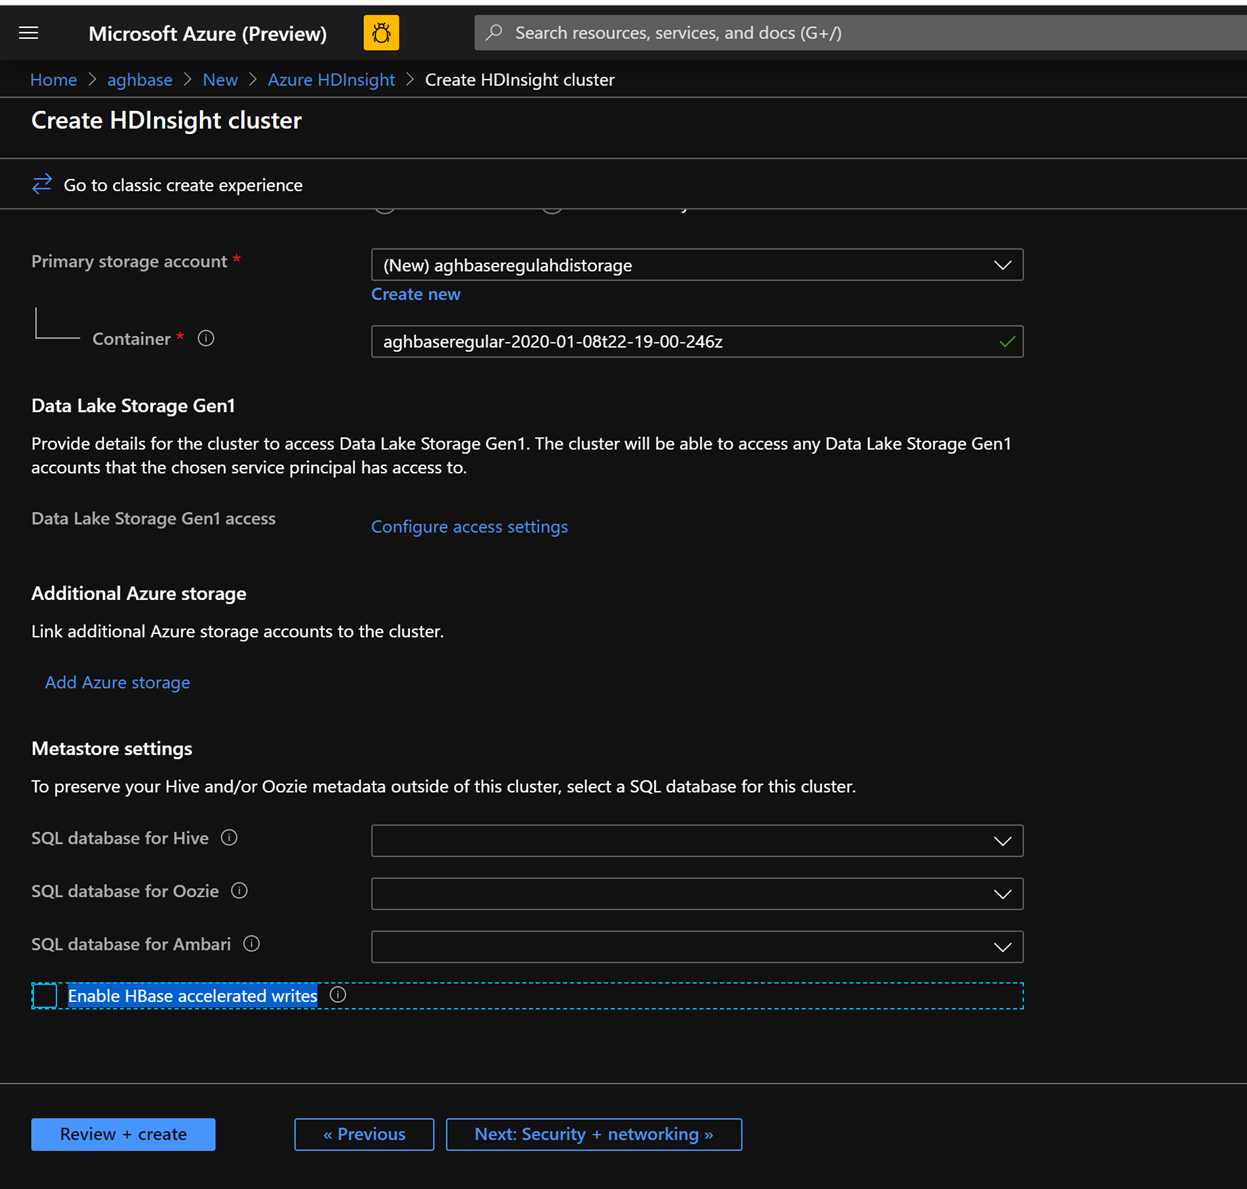Open Azure HDInsight breadcrumb
Image resolution: width=1247 pixels, height=1189 pixels.
pos(331,79)
